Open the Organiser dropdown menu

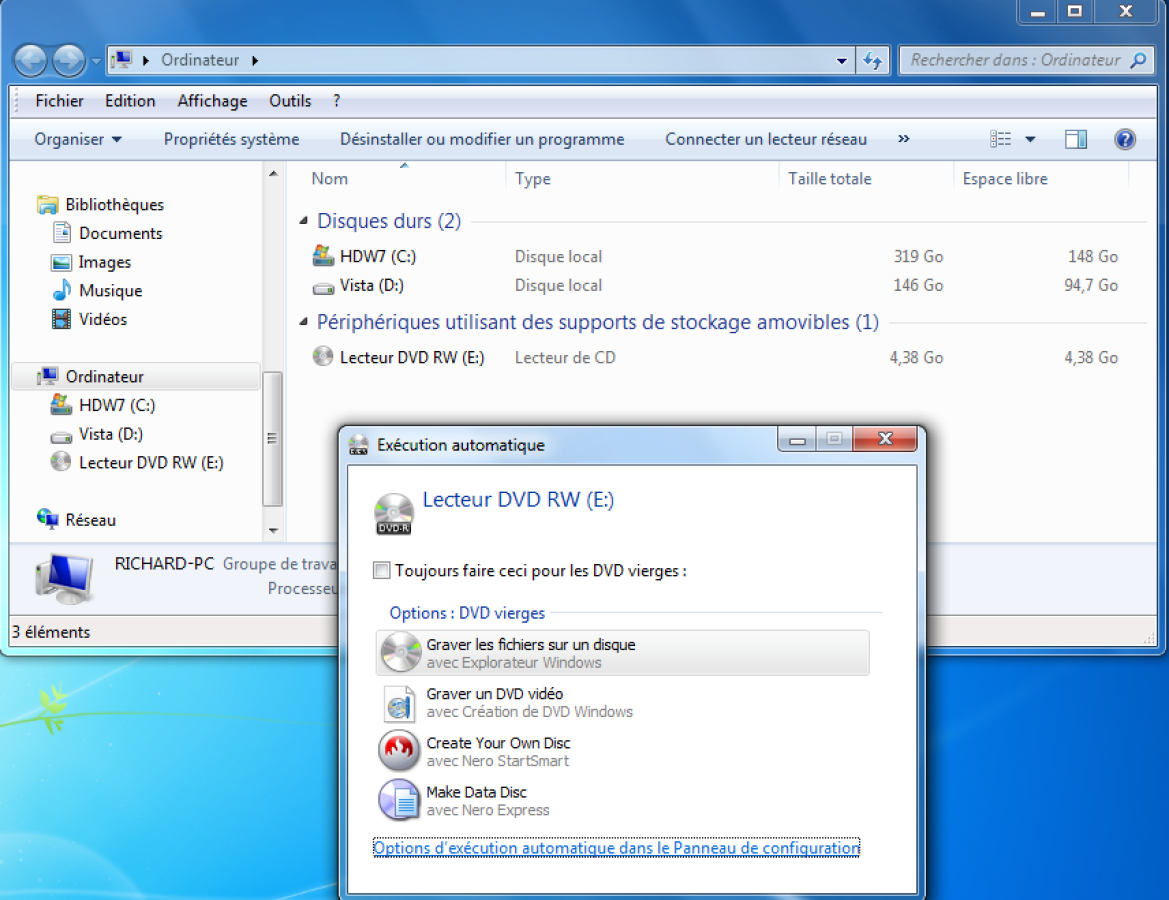(x=78, y=139)
